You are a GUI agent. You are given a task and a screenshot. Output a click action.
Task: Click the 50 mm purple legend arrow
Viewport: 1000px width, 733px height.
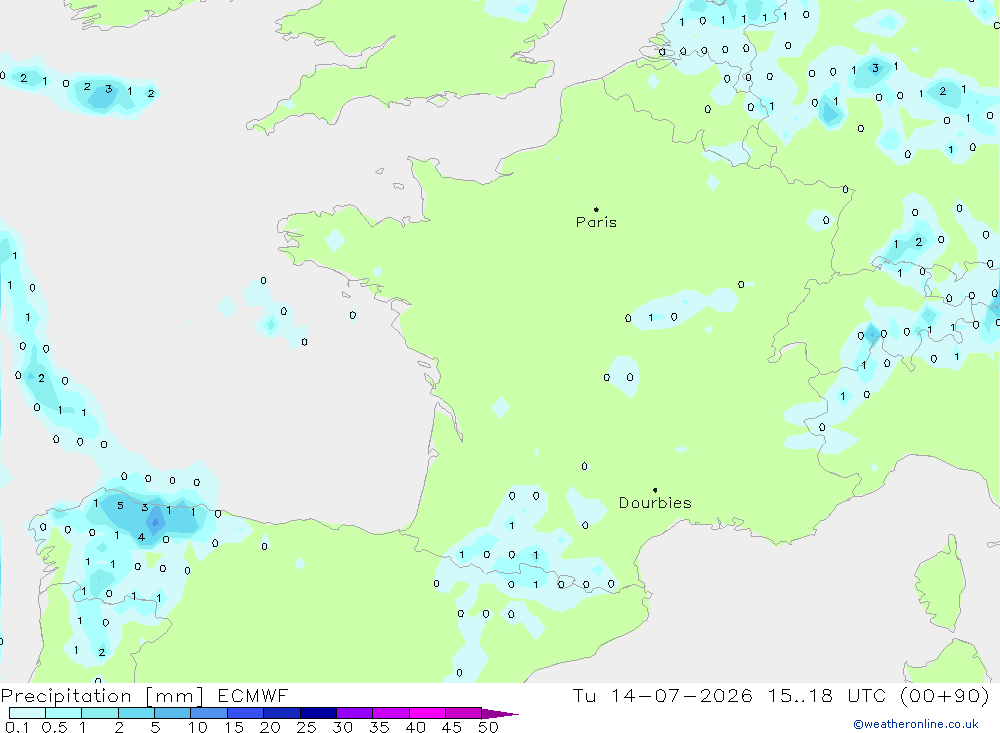click(500, 713)
